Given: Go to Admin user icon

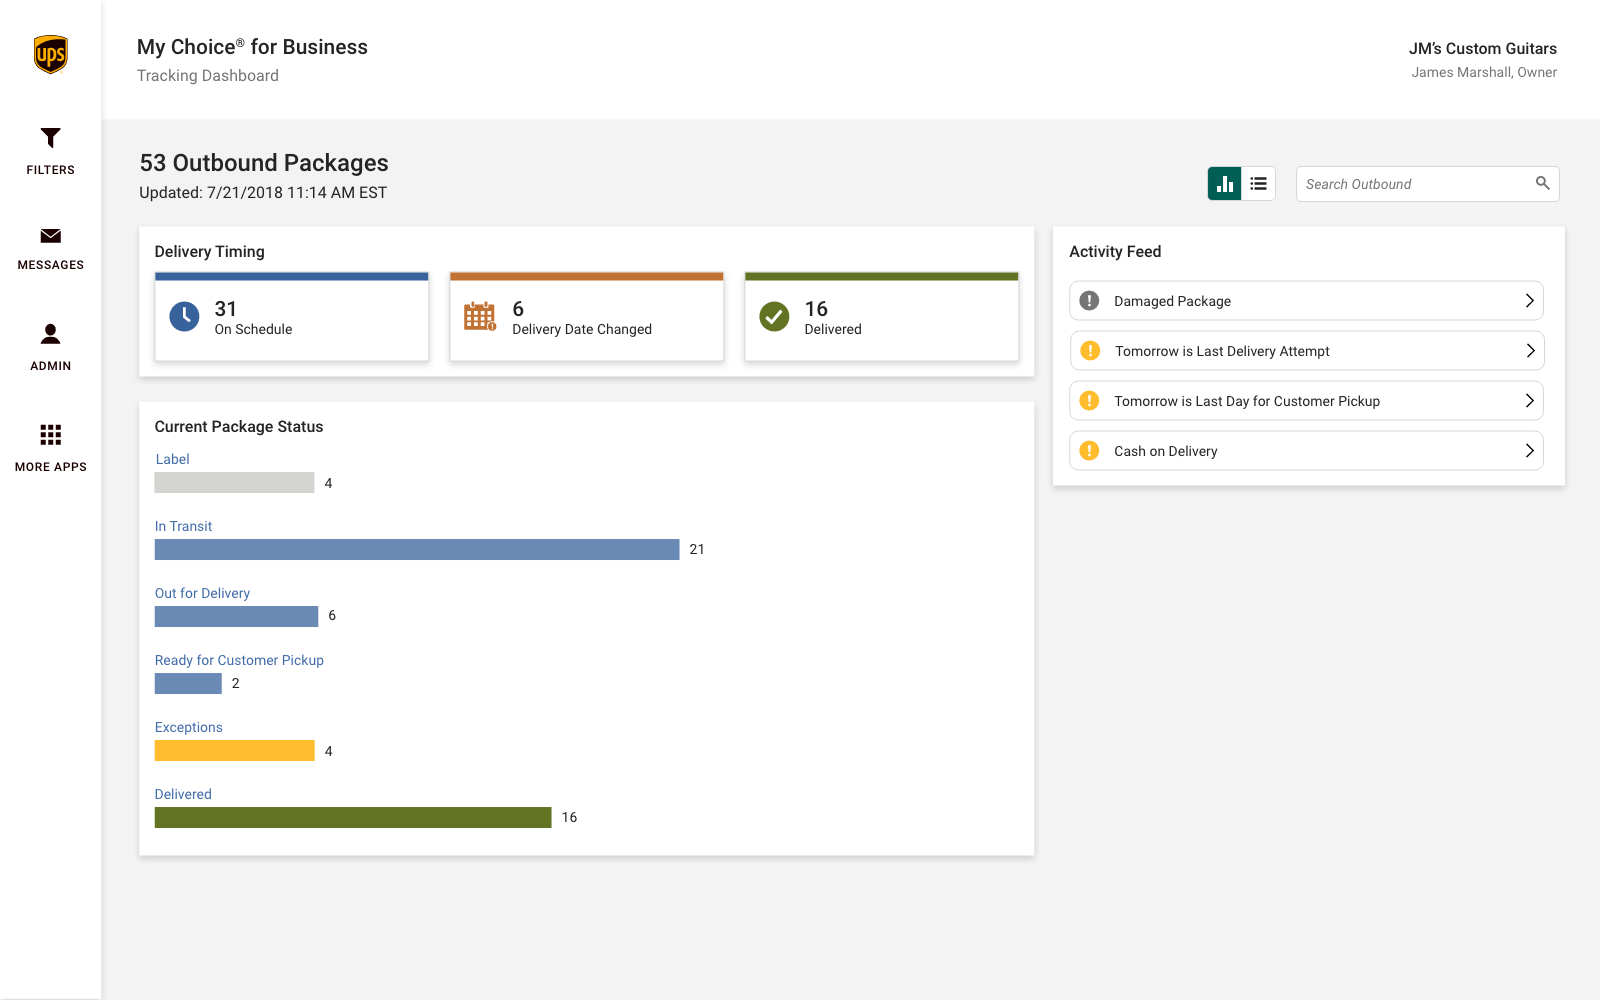Looking at the screenshot, I should 50,334.
